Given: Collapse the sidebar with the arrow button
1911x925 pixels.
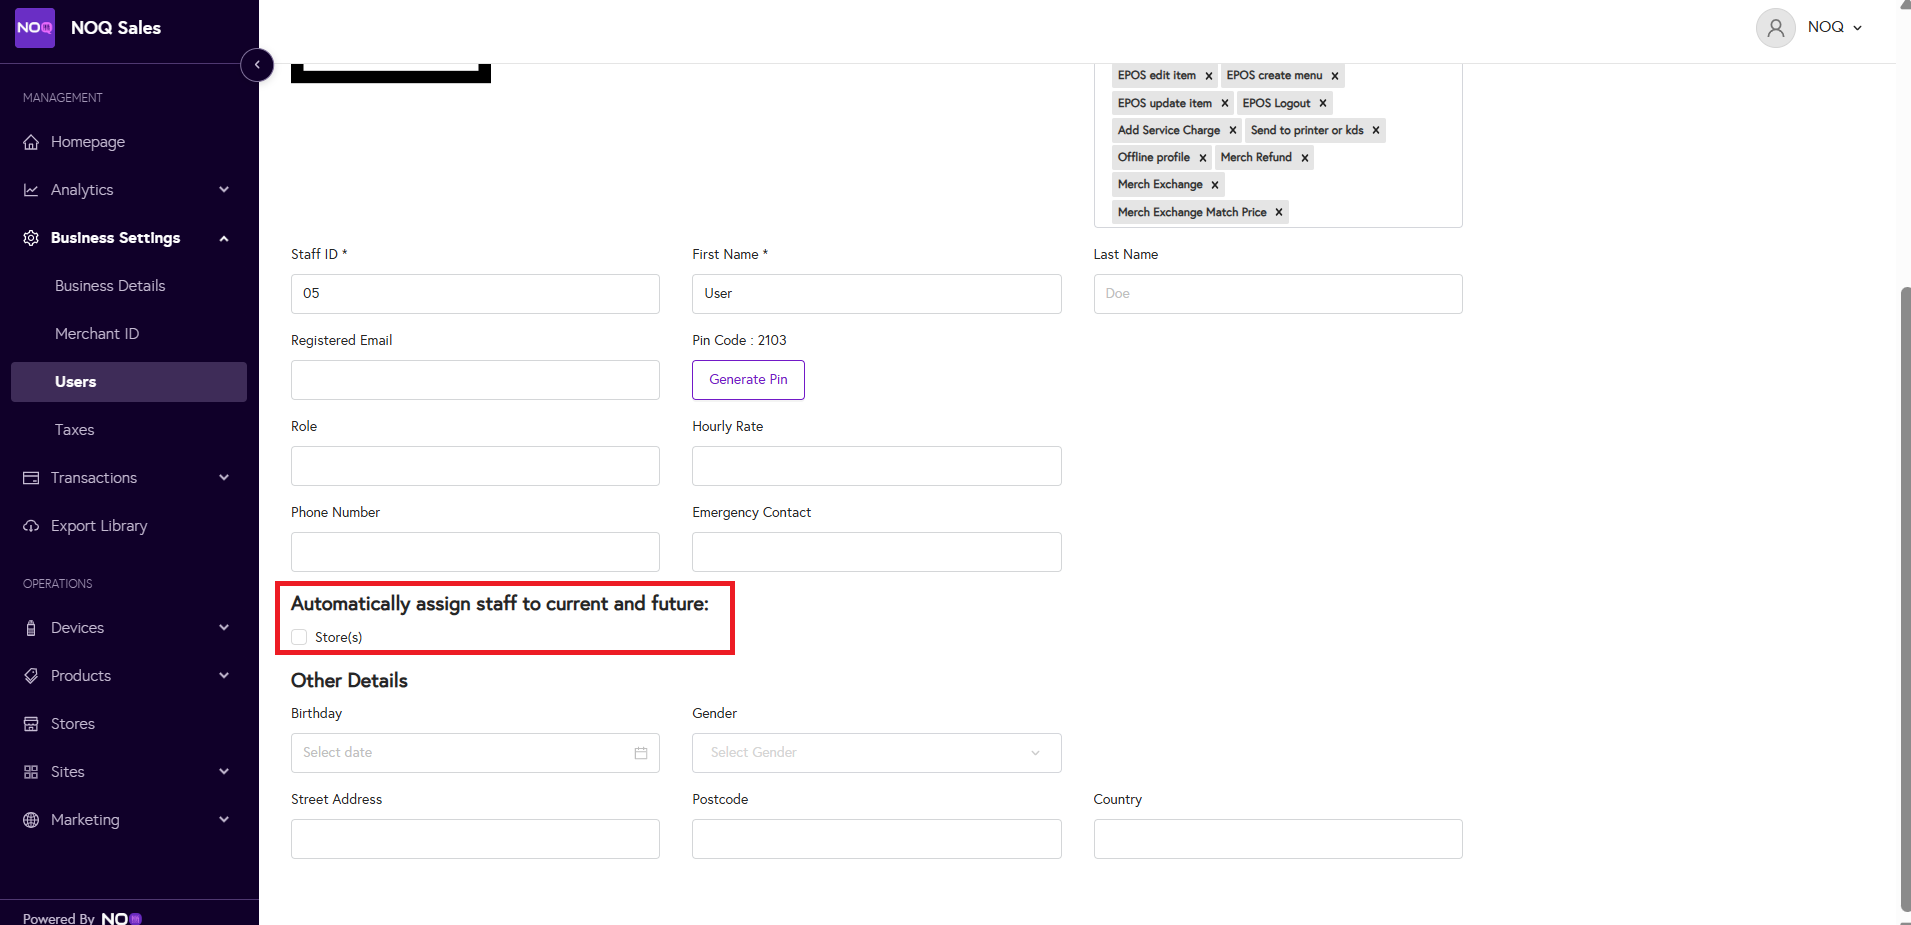Looking at the screenshot, I should (x=257, y=65).
